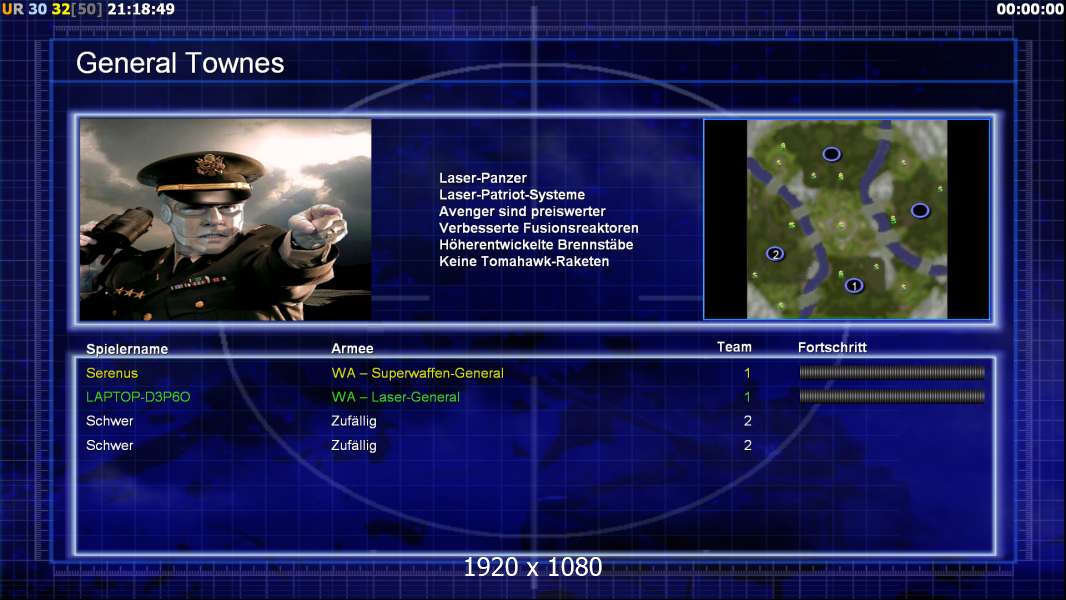Click the 00:00:00 timer display
The image size is (1066, 600).
[1029, 9]
